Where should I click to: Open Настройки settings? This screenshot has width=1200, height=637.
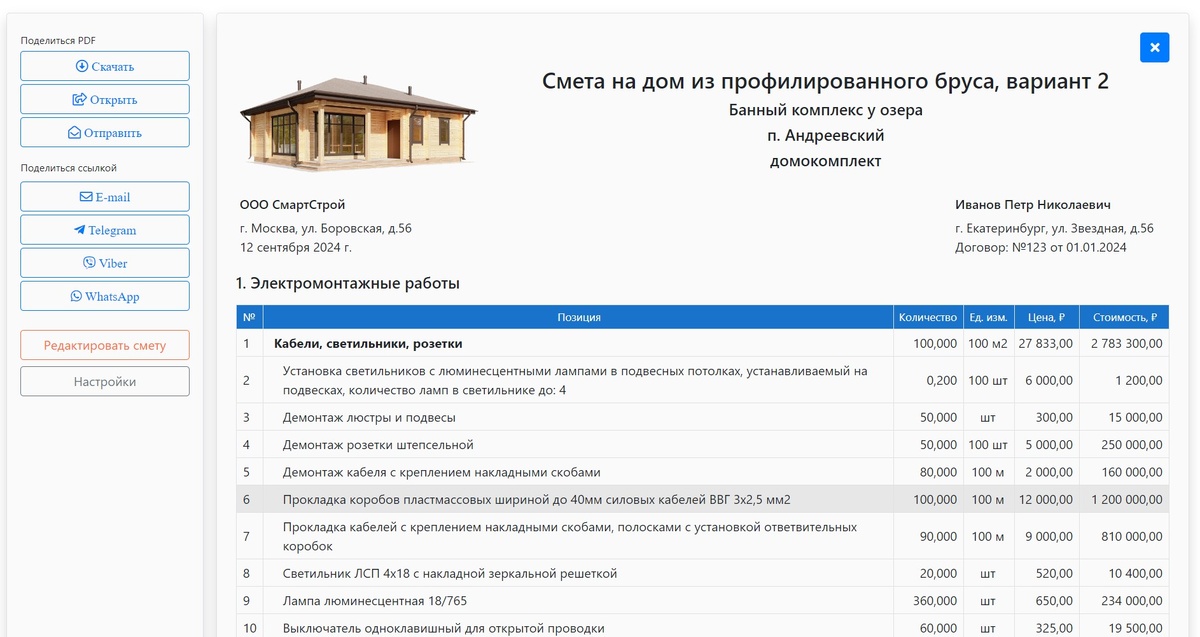105,381
